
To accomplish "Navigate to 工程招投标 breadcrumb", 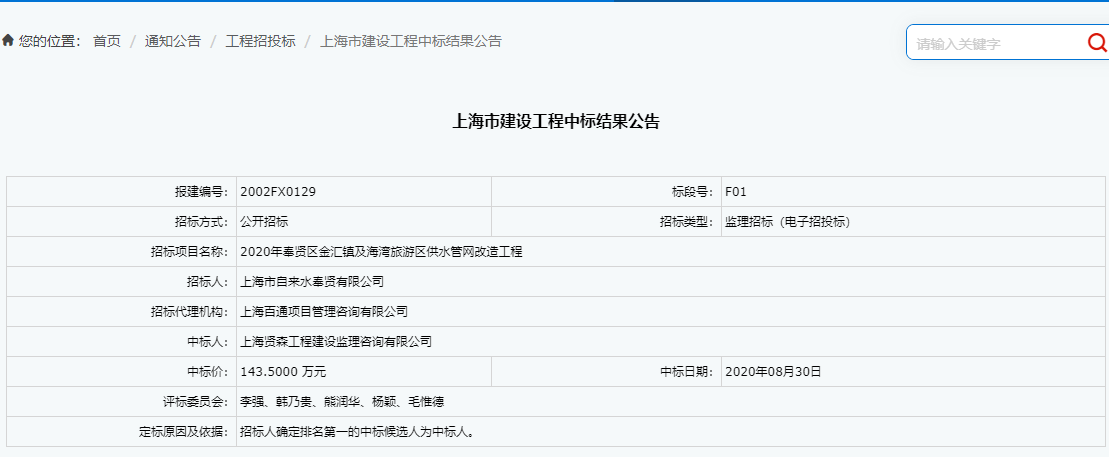I will [x=260, y=41].
